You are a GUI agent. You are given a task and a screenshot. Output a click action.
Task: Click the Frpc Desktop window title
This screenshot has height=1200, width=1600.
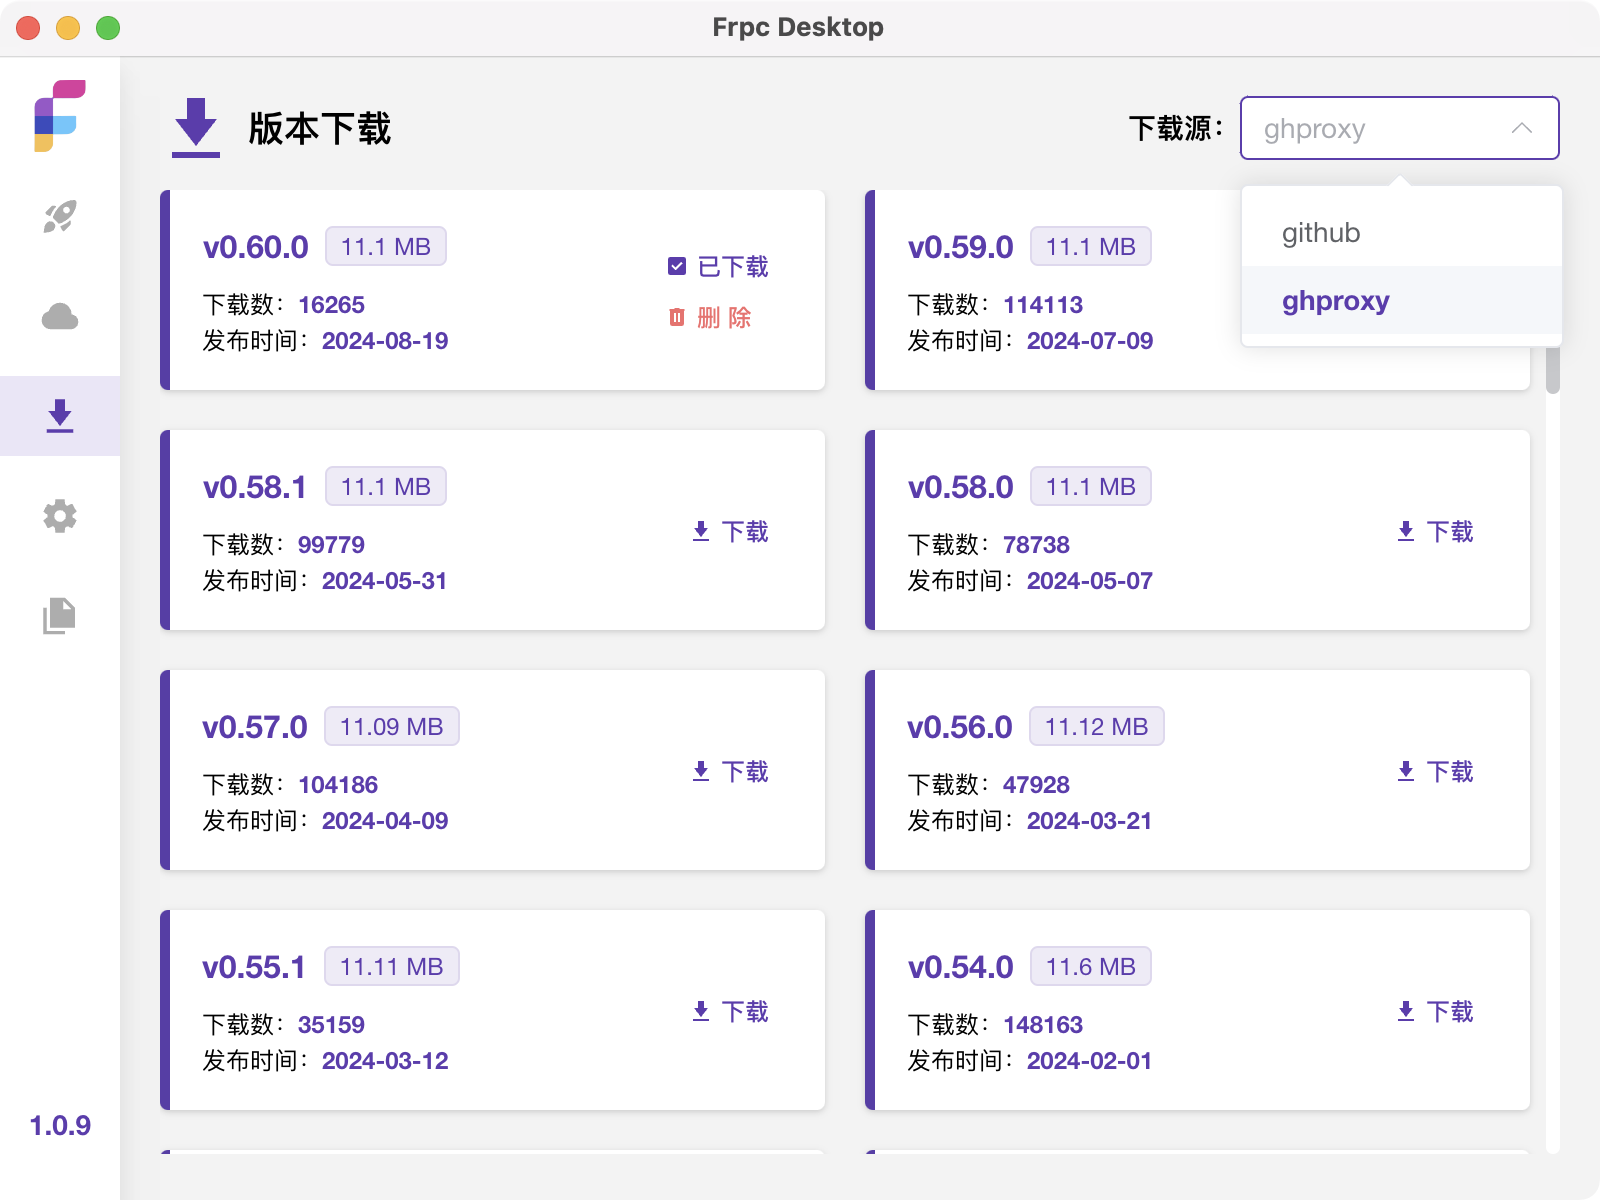coord(798,27)
